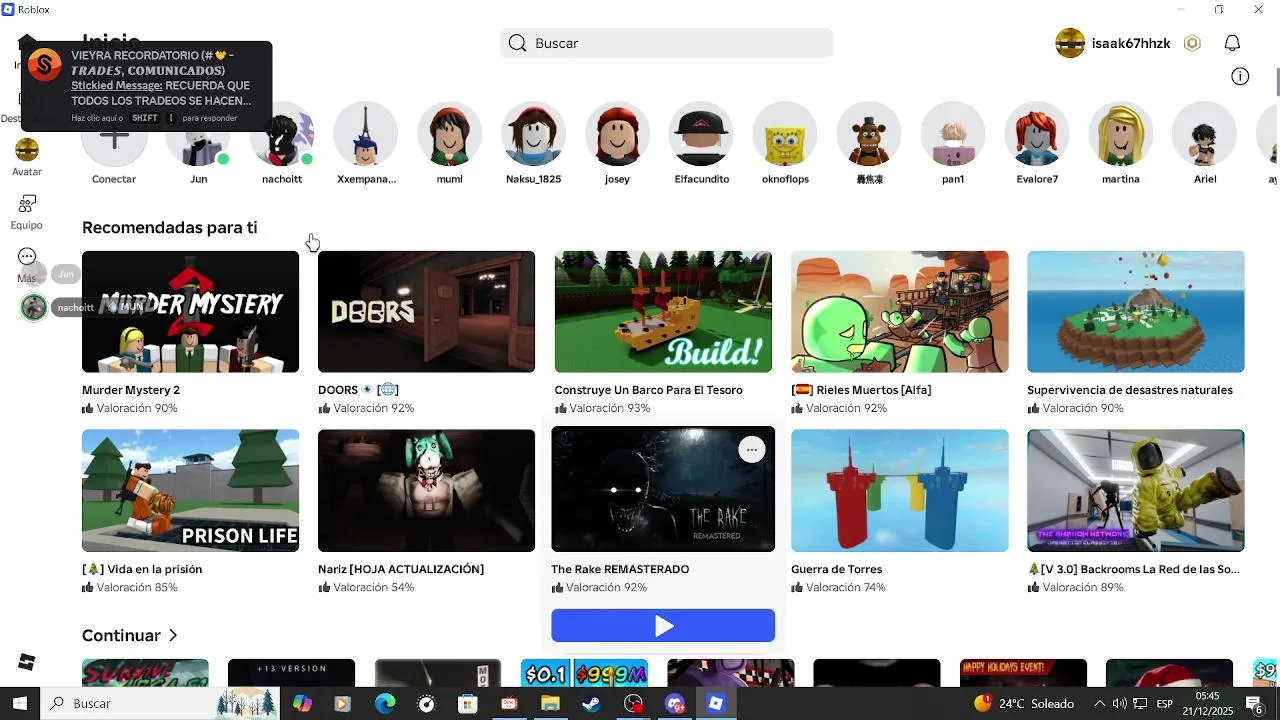Open Supervivencia de desastres naturales thumbnail

(1136, 312)
